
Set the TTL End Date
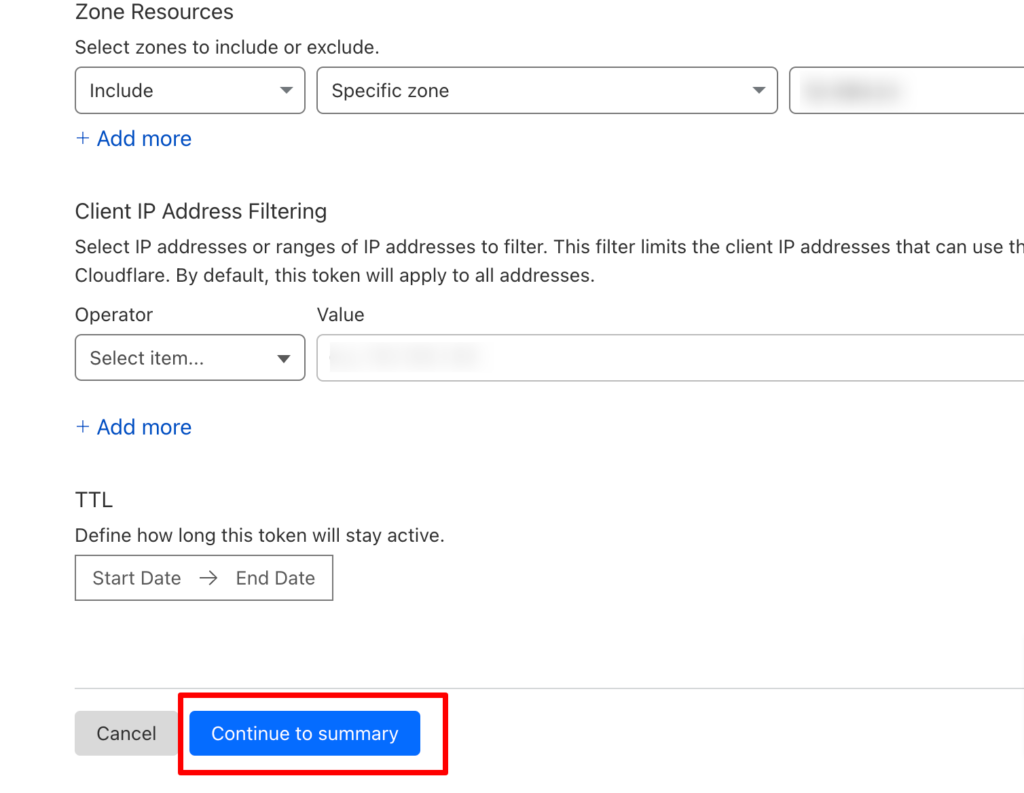tap(276, 578)
